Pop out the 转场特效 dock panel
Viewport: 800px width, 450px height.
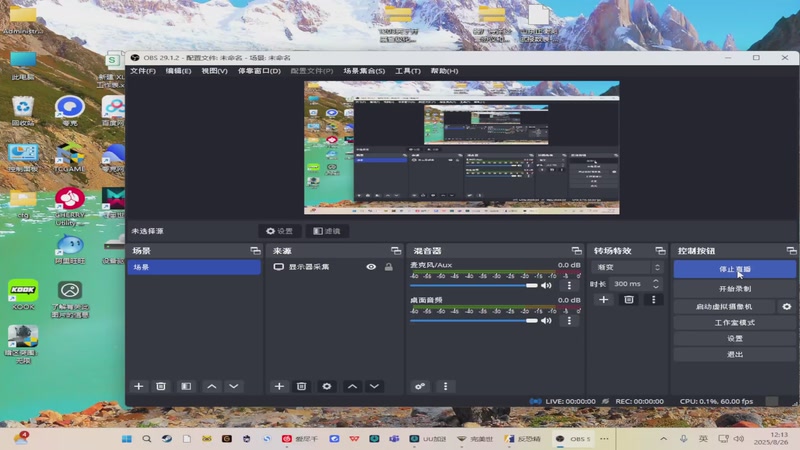click(x=660, y=251)
